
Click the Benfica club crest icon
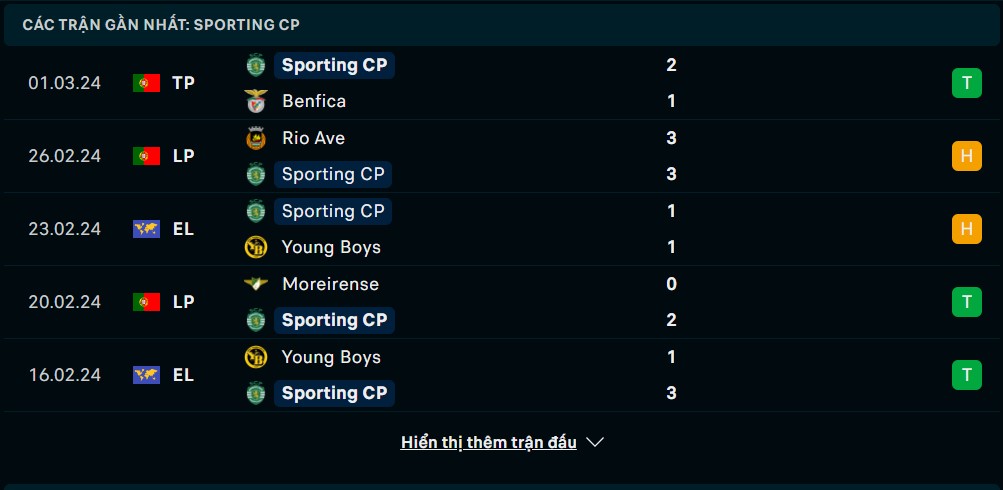coord(256,101)
